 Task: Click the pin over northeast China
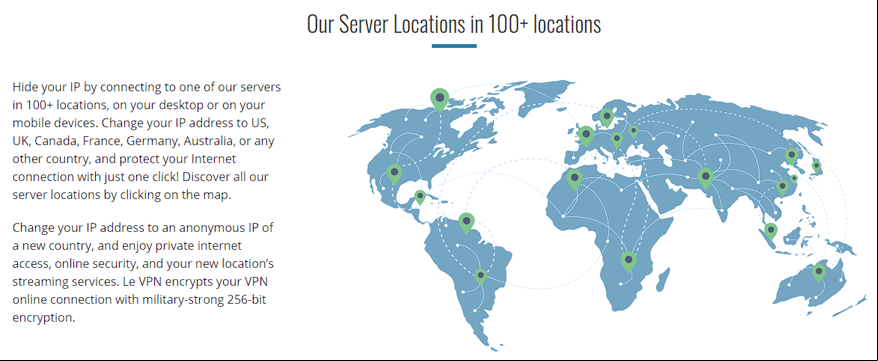pyautogui.click(x=791, y=156)
